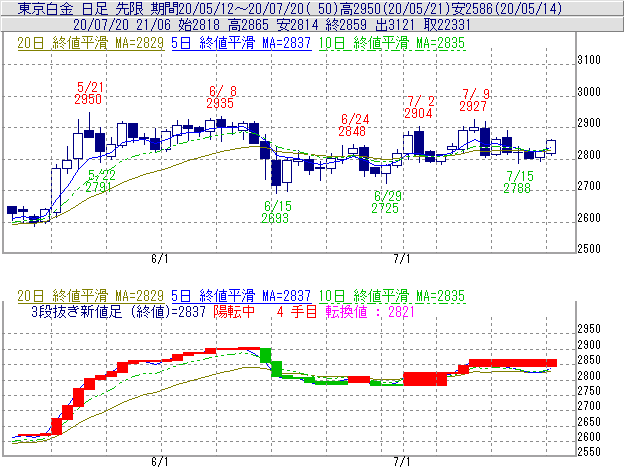Click the 3100 price axis label

[x=589, y=60]
